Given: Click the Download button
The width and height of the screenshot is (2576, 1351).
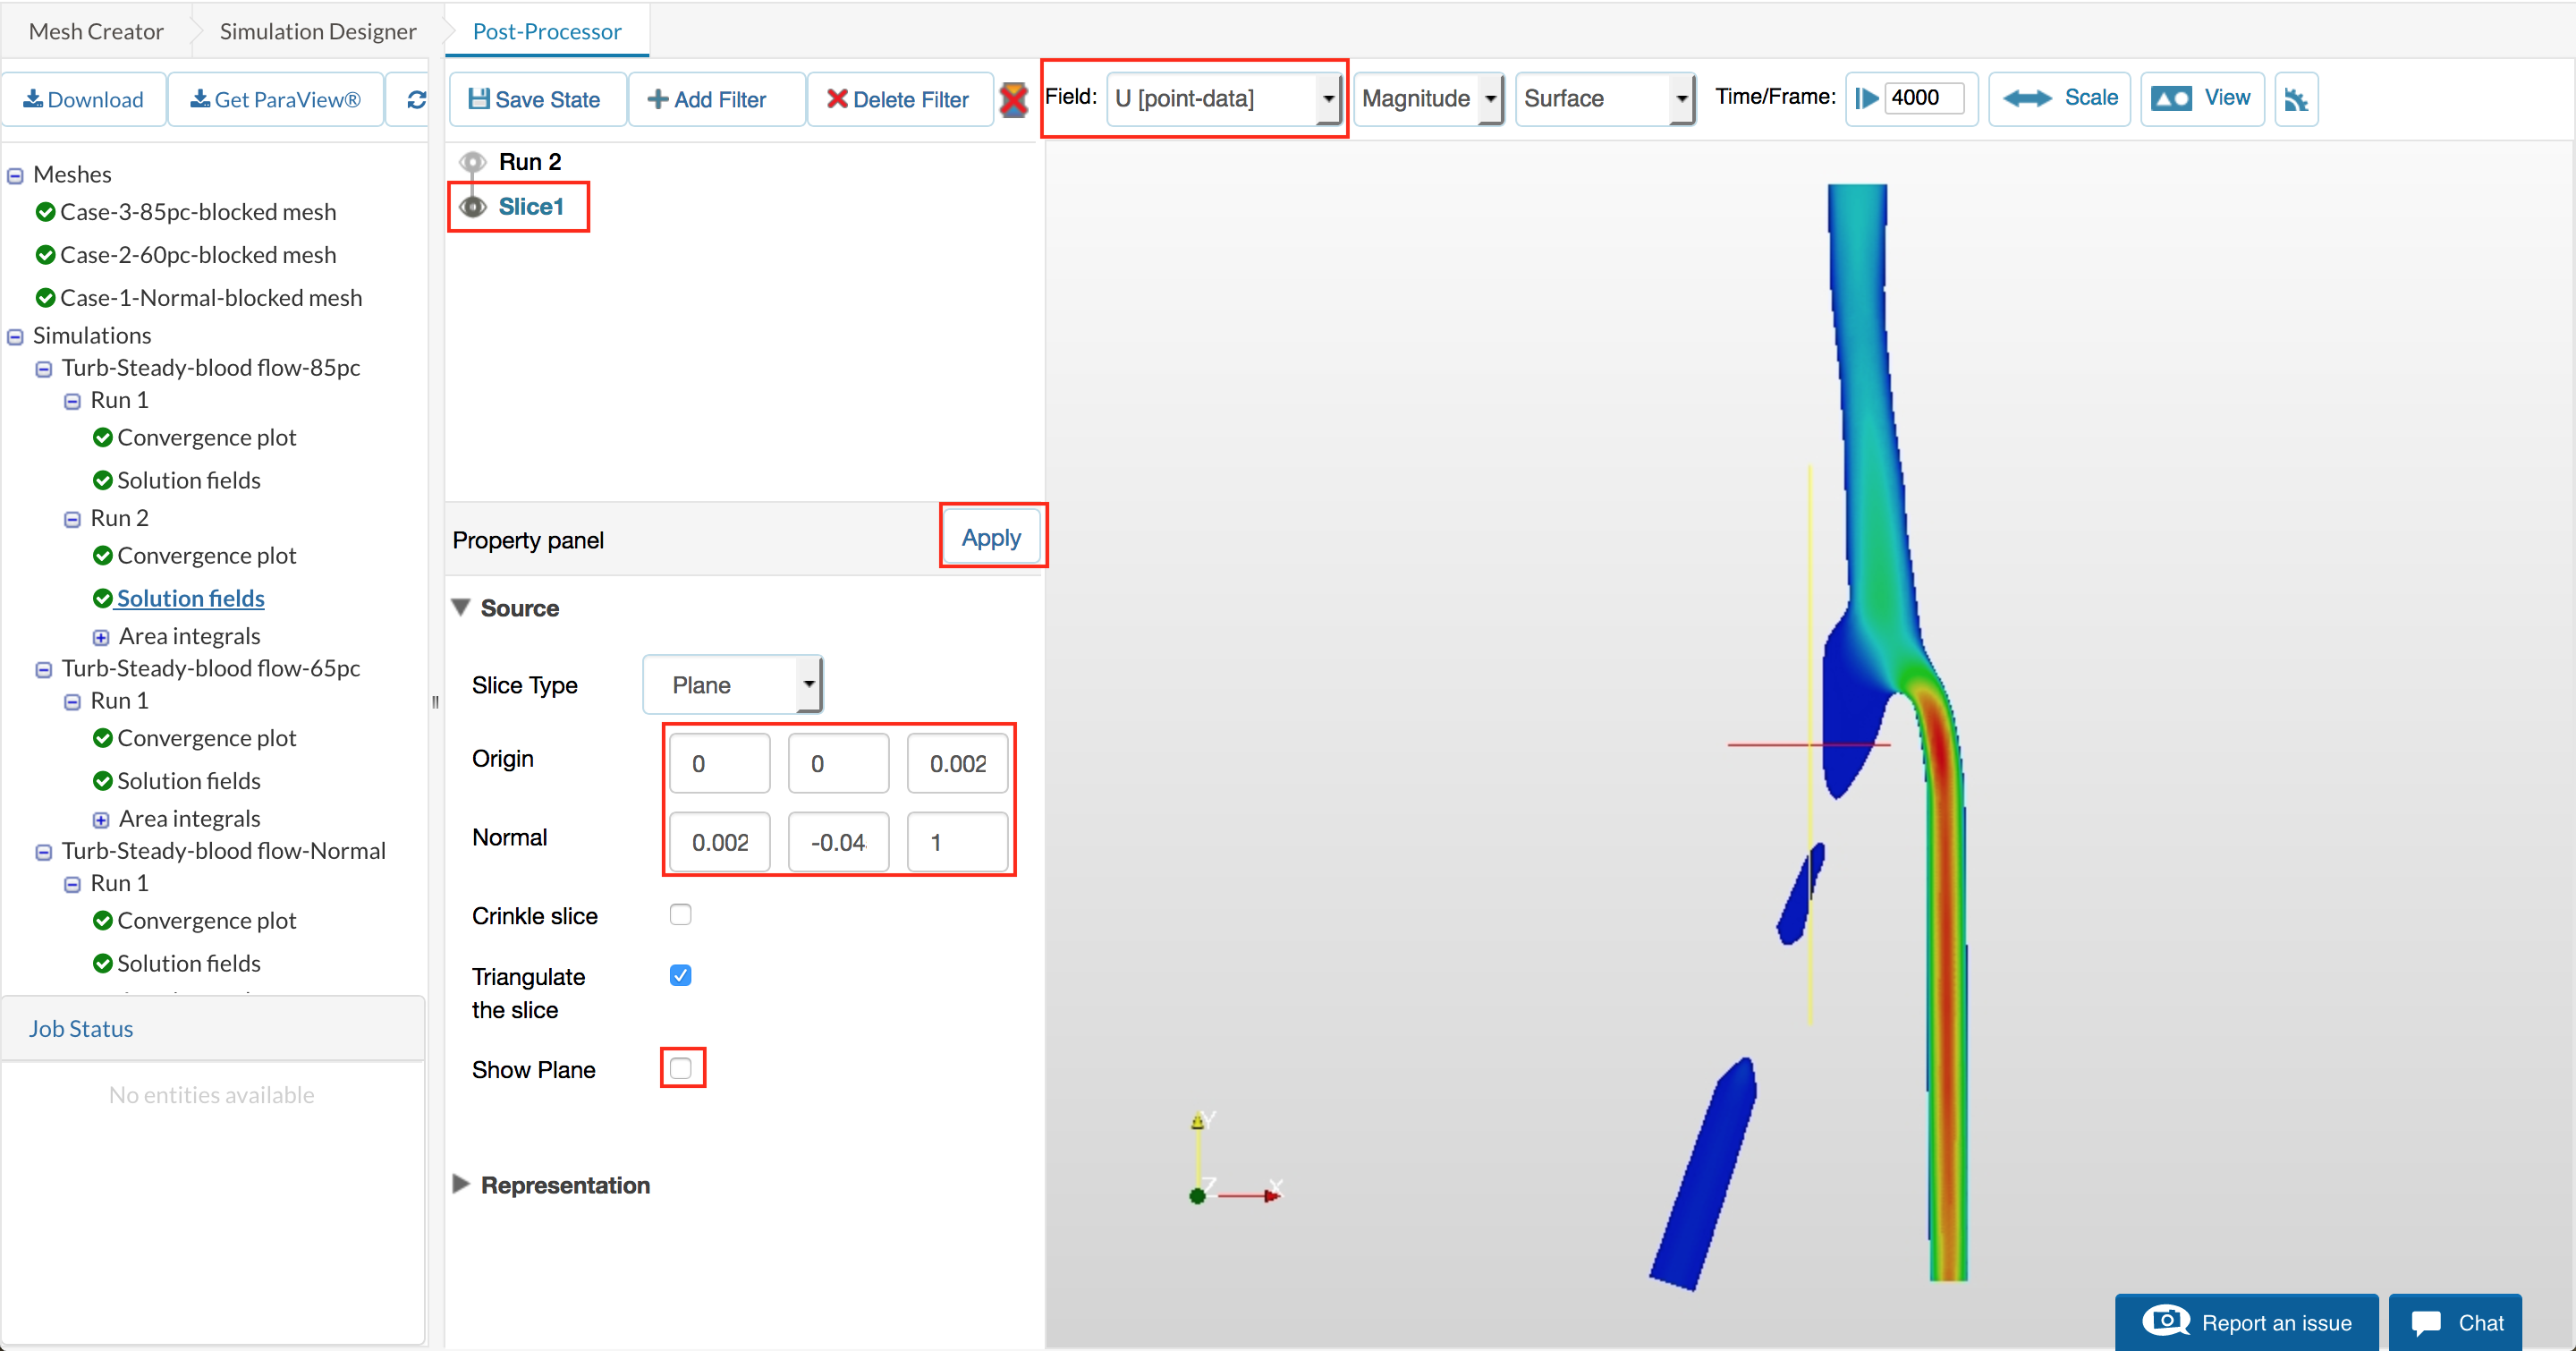Looking at the screenshot, I should click(84, 99).
